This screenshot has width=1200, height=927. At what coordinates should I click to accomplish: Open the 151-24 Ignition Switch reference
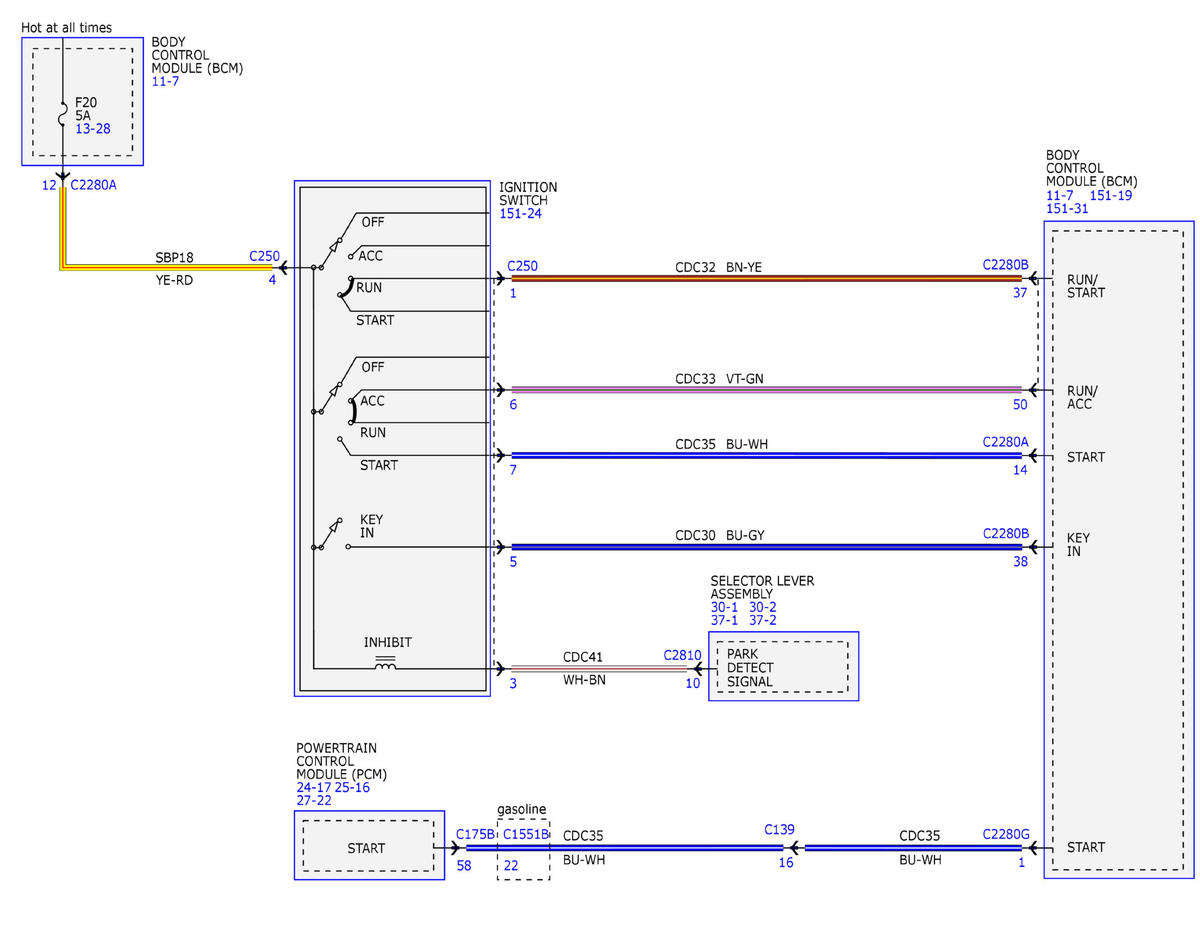(x=520, y=213)
